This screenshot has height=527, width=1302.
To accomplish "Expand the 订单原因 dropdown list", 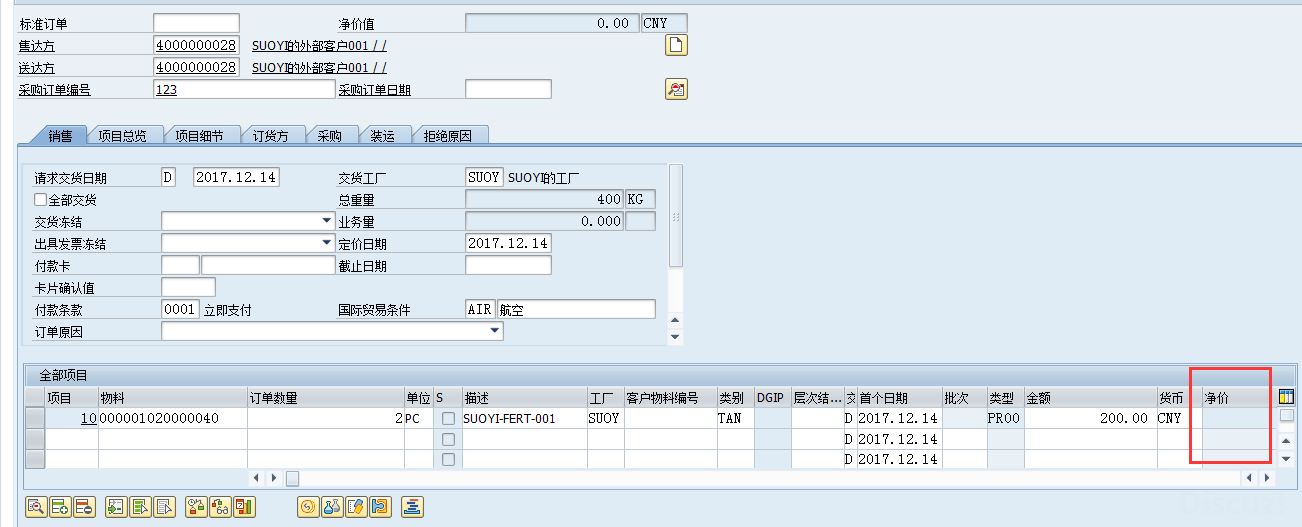I will point(495,331).
